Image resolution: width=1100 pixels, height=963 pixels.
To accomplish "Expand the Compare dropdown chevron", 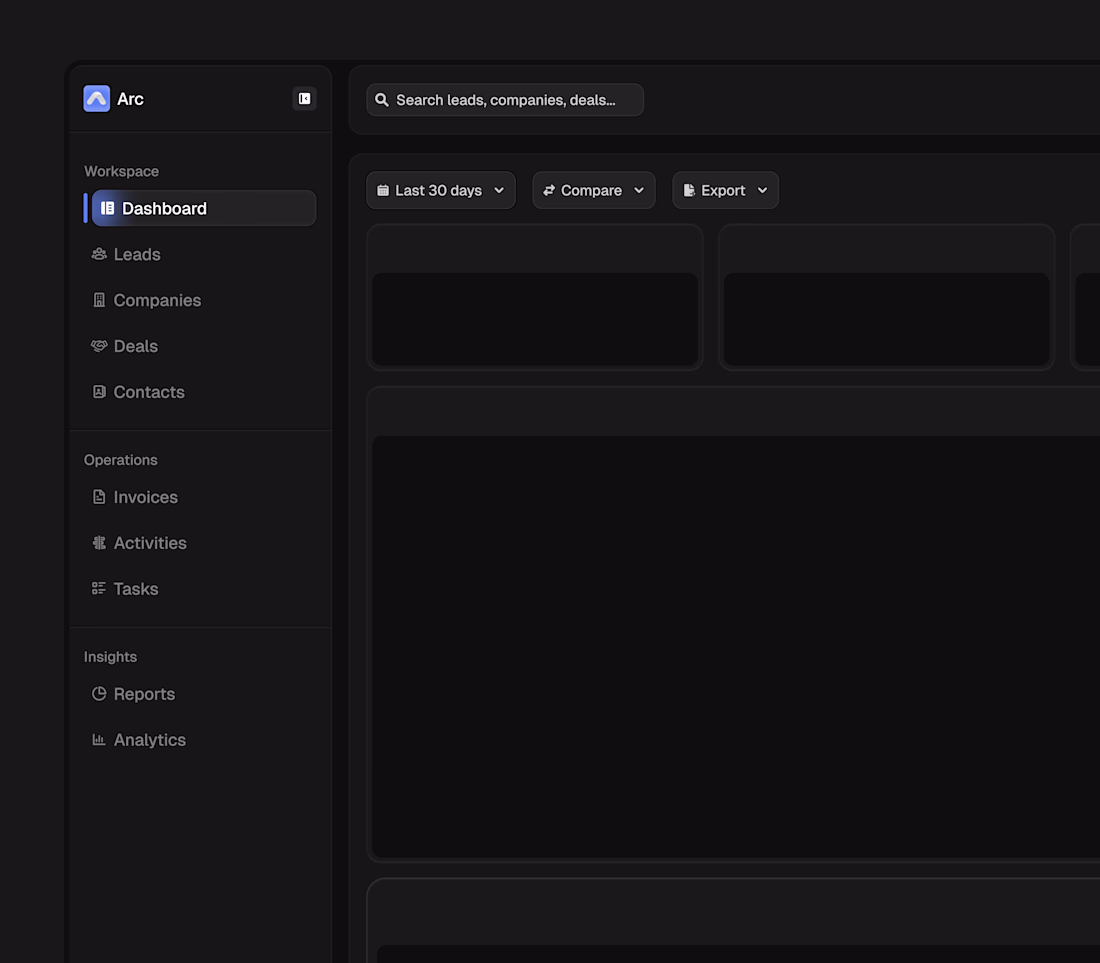I will coord(639,190).
